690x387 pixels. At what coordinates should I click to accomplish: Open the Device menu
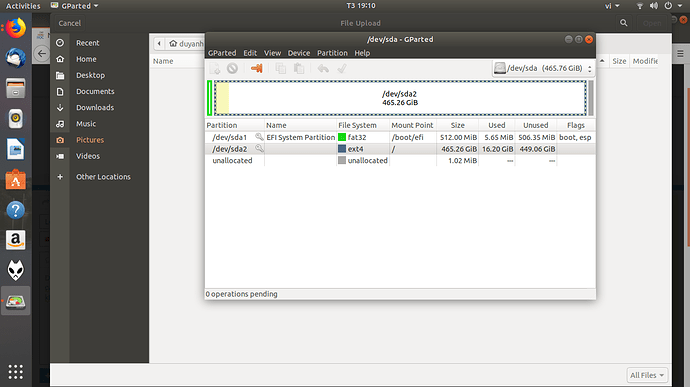point(299,53)
